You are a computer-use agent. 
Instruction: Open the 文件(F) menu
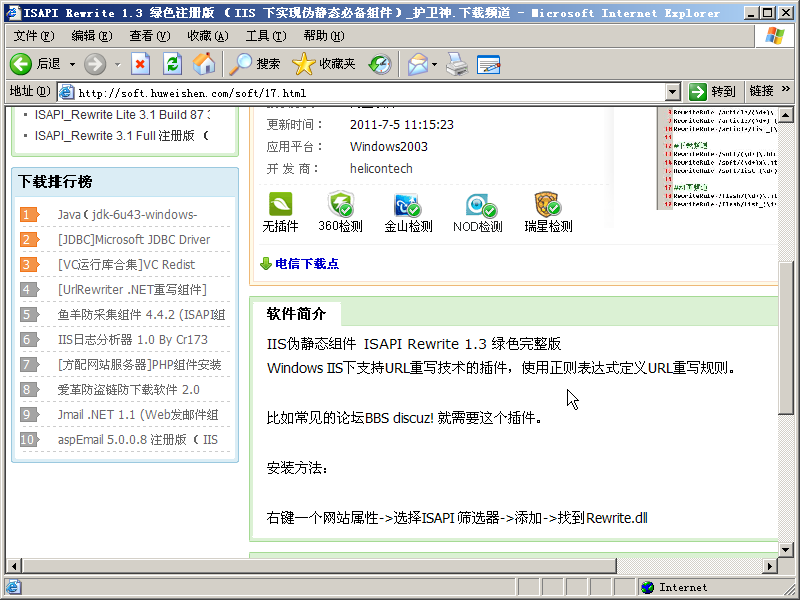click(34, 36)
